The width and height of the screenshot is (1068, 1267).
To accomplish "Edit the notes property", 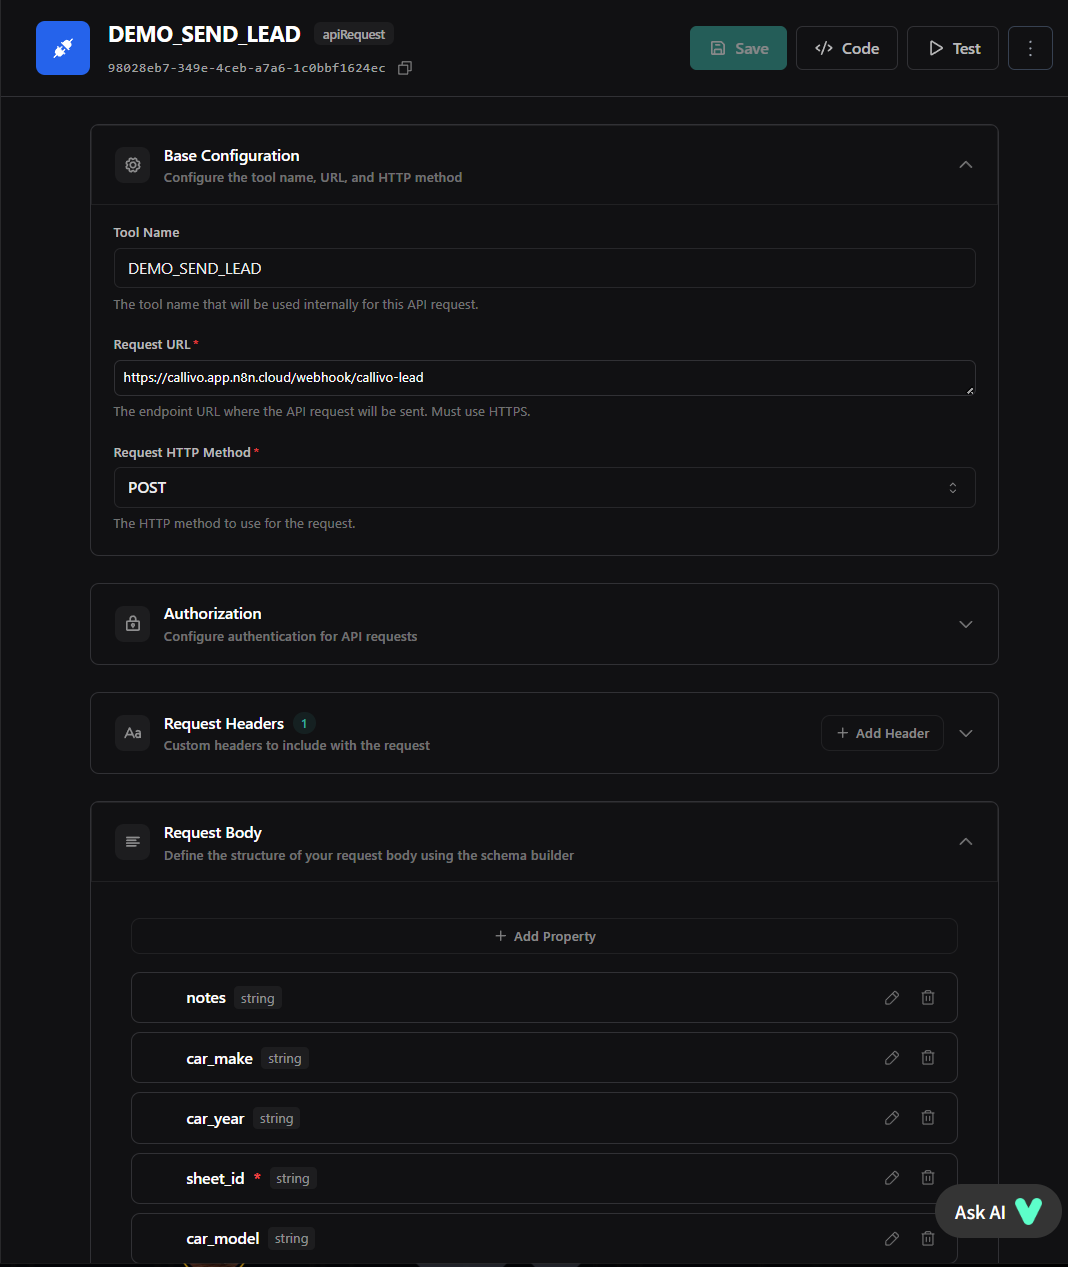I will (892, 998).
